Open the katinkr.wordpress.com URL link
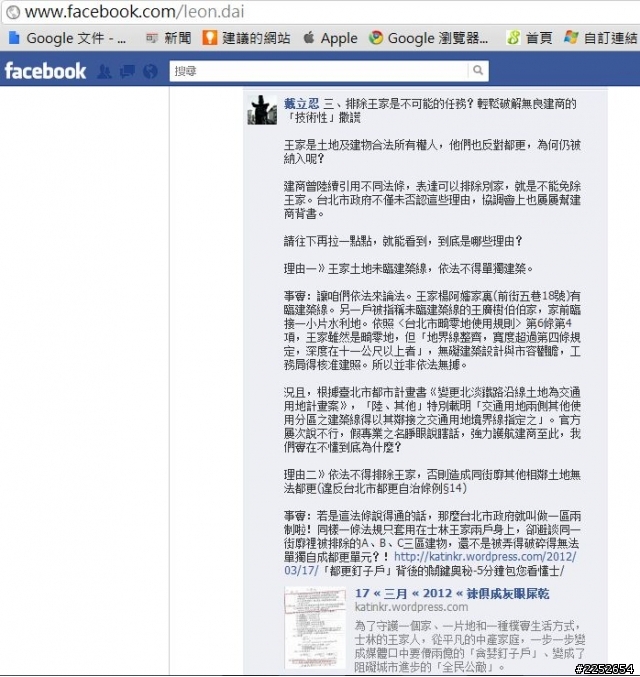Viewport: 640px width, 677px height. [x=430, y=563]
